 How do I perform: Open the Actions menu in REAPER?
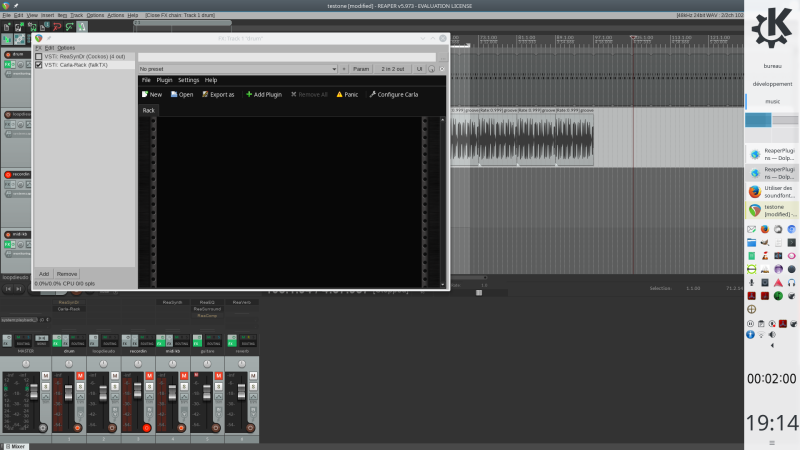coord(115,15)
